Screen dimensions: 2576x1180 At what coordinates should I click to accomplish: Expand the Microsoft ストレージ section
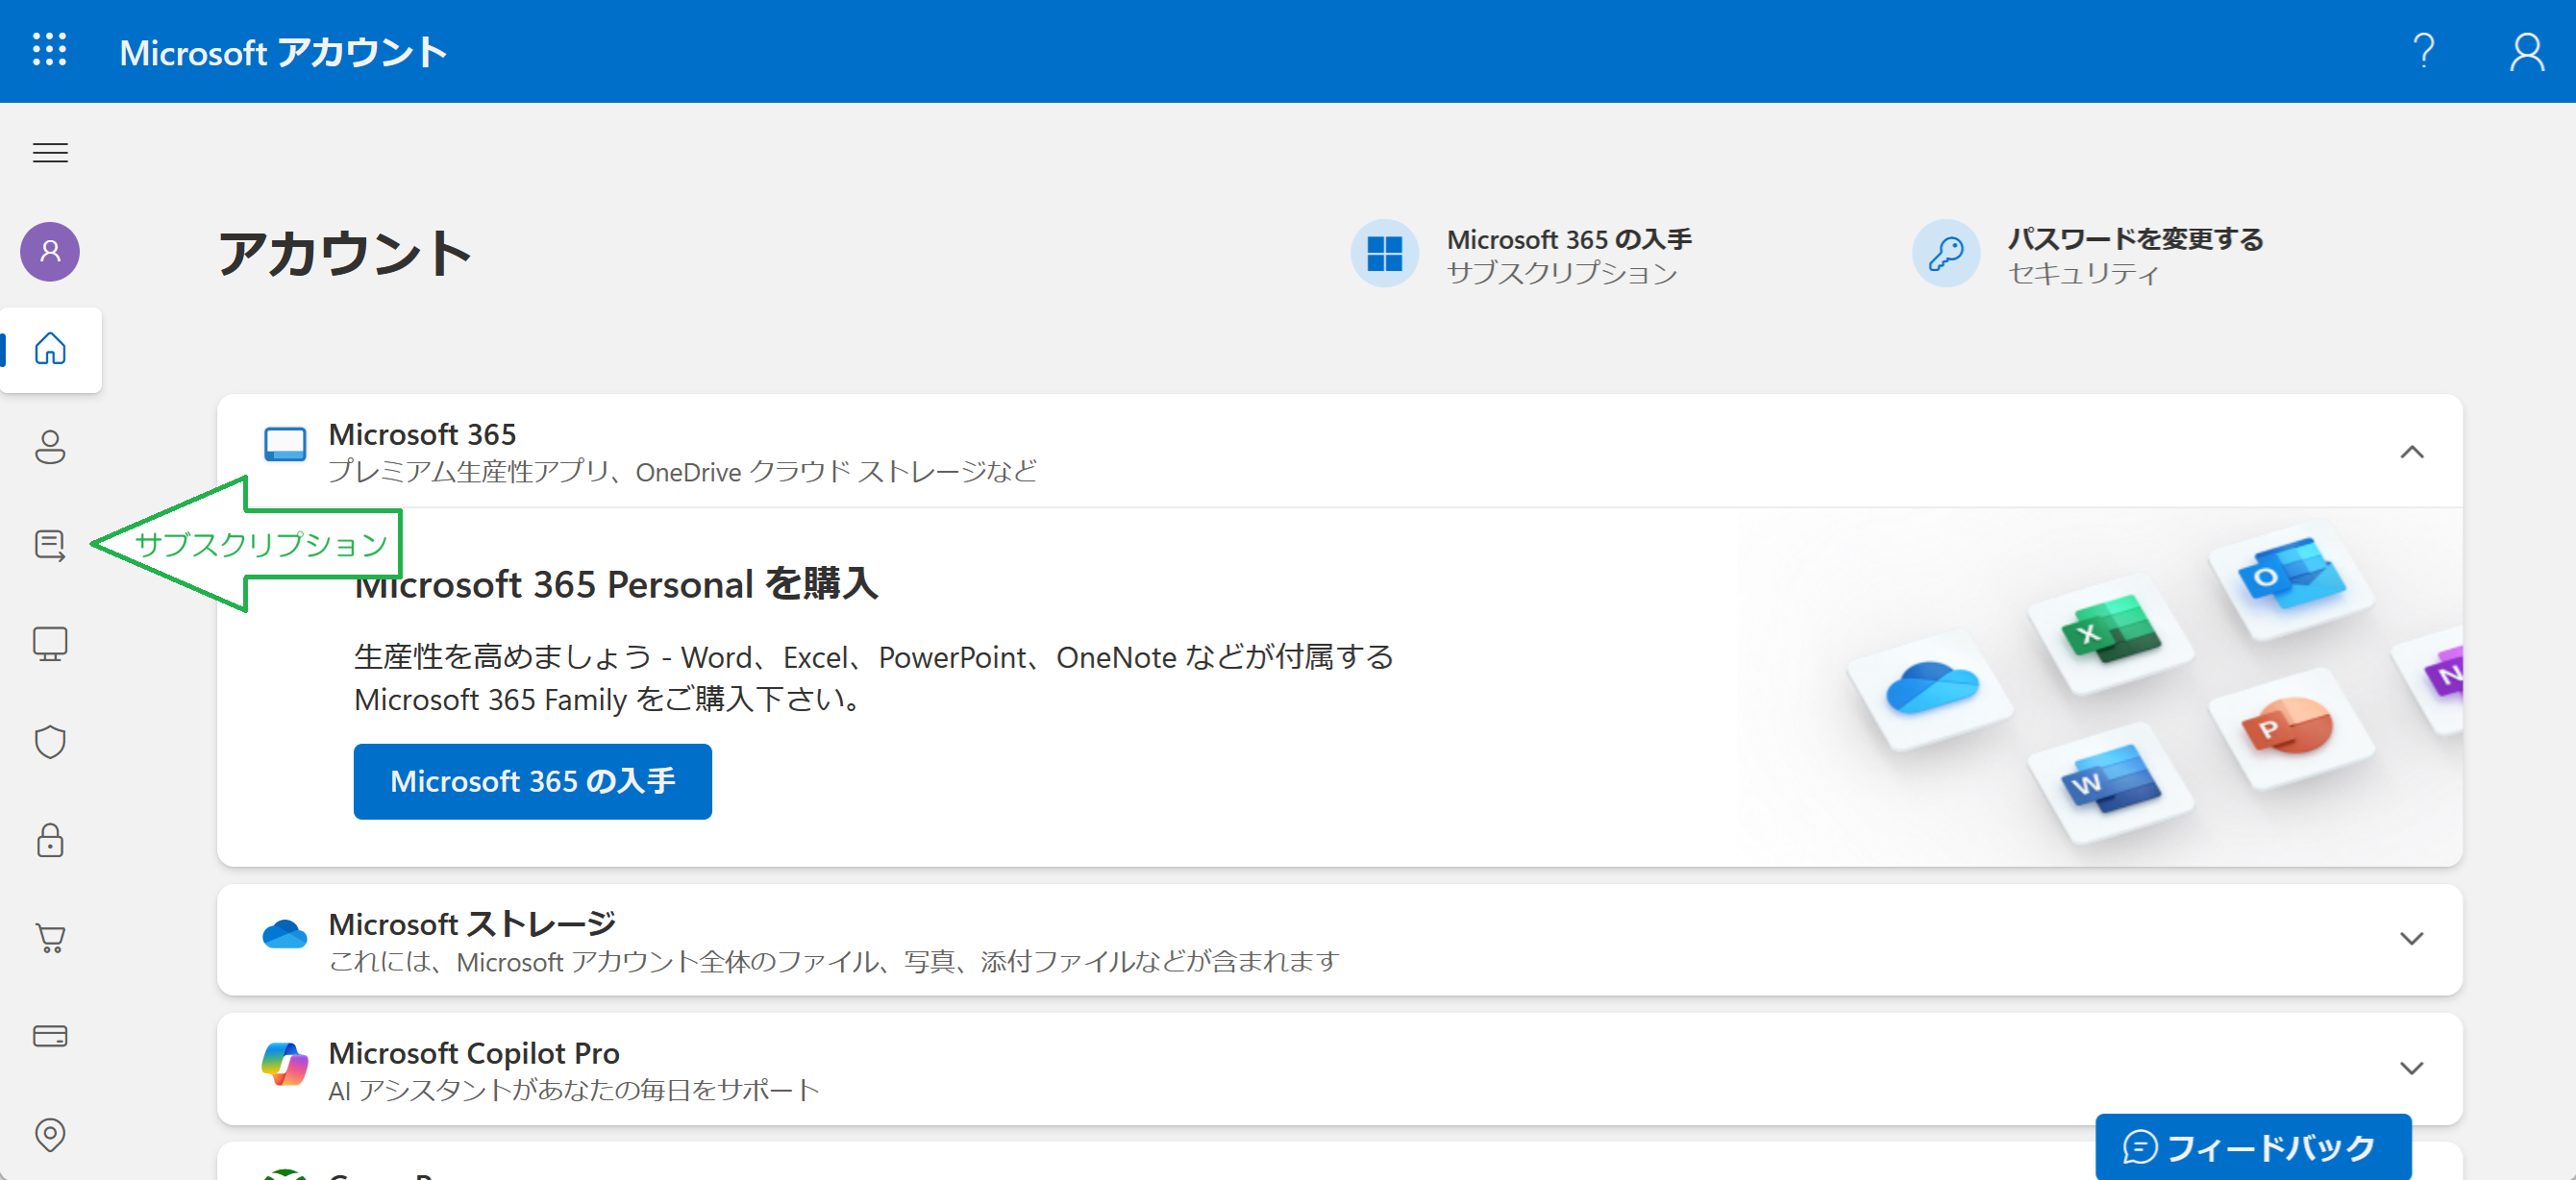pyautogui.click(x=2411, y=938)
